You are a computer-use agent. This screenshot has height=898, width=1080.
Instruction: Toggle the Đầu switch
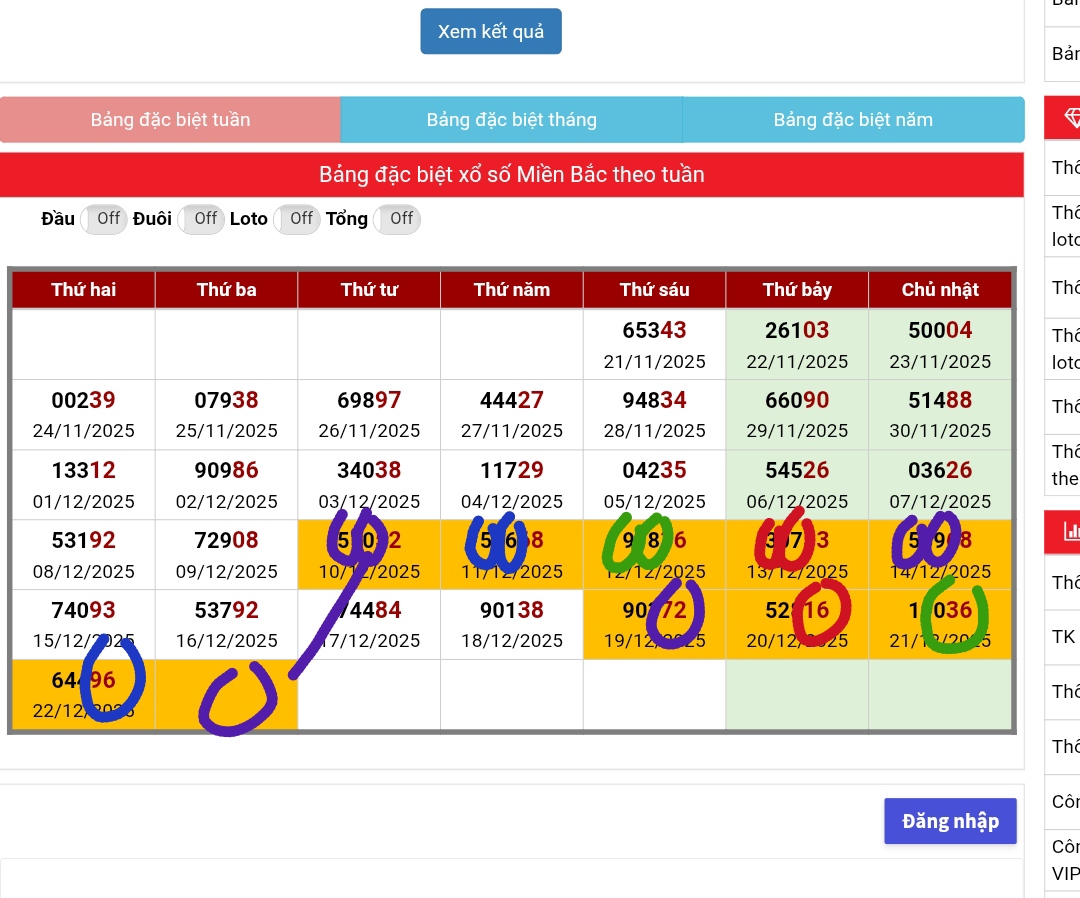point(103,219)
